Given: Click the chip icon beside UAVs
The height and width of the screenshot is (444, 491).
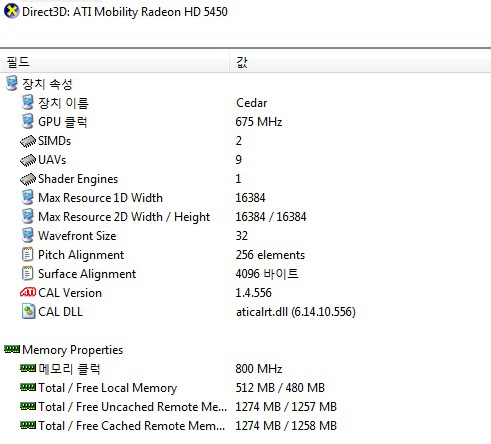Looking at the screenshot, I should (x=28, y=160).
